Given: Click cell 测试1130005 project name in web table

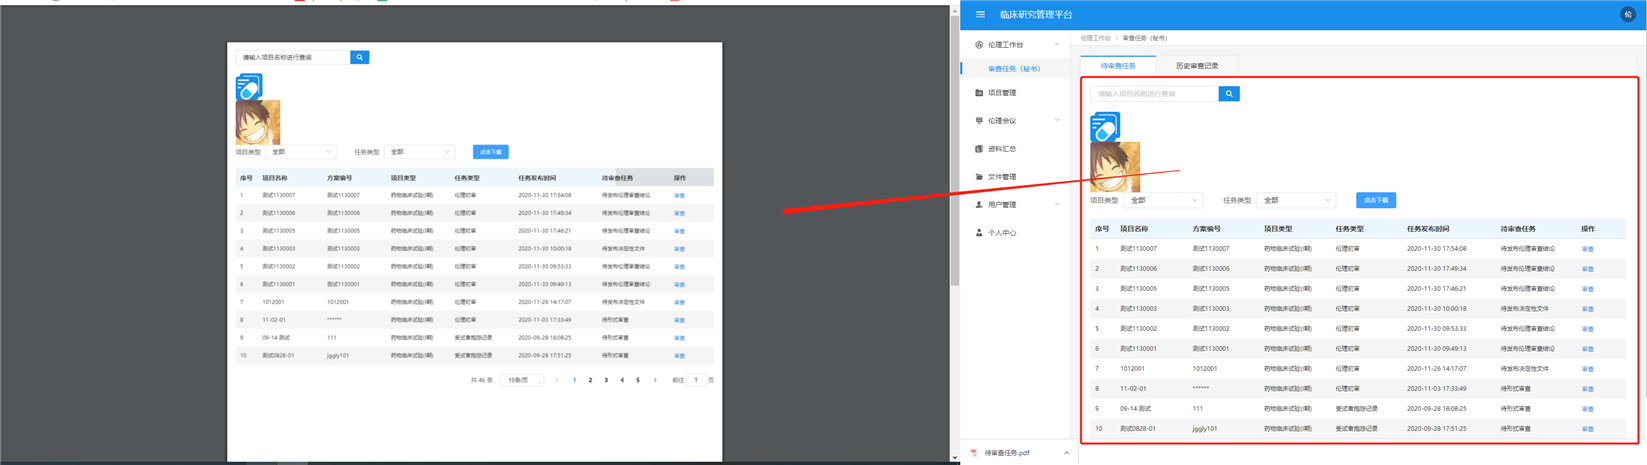Looking at the screenshot, I should click(x=1138, y=289).
